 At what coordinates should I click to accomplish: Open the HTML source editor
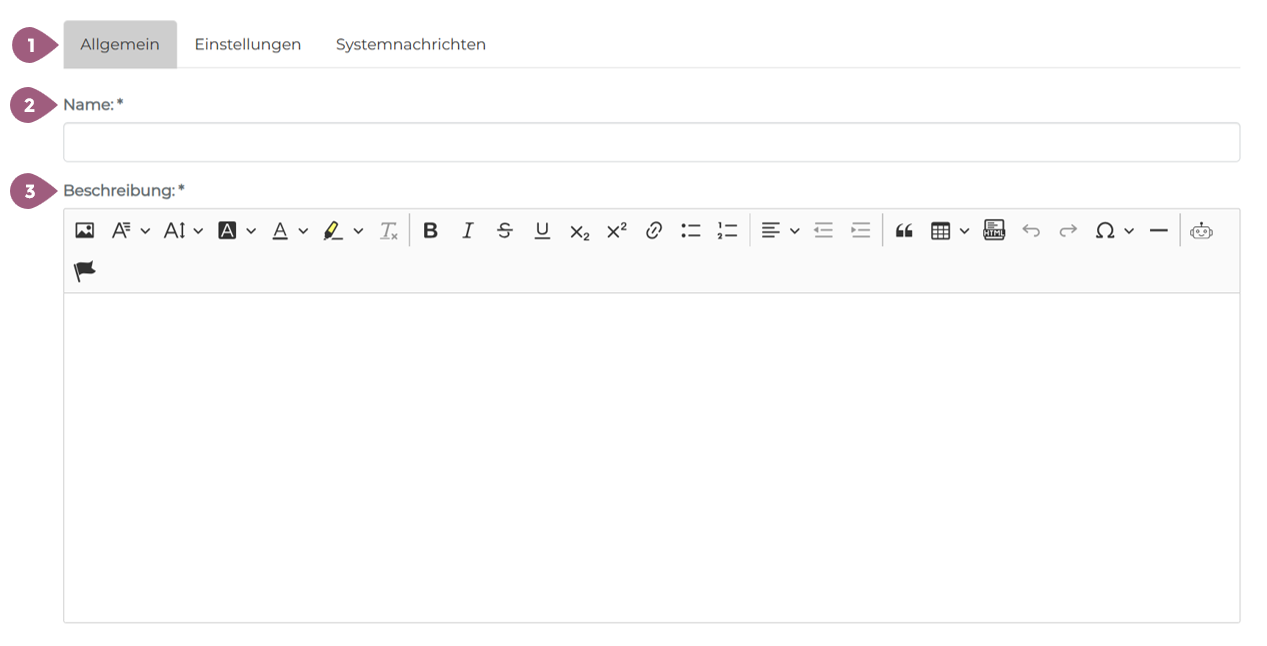point(994,231)
